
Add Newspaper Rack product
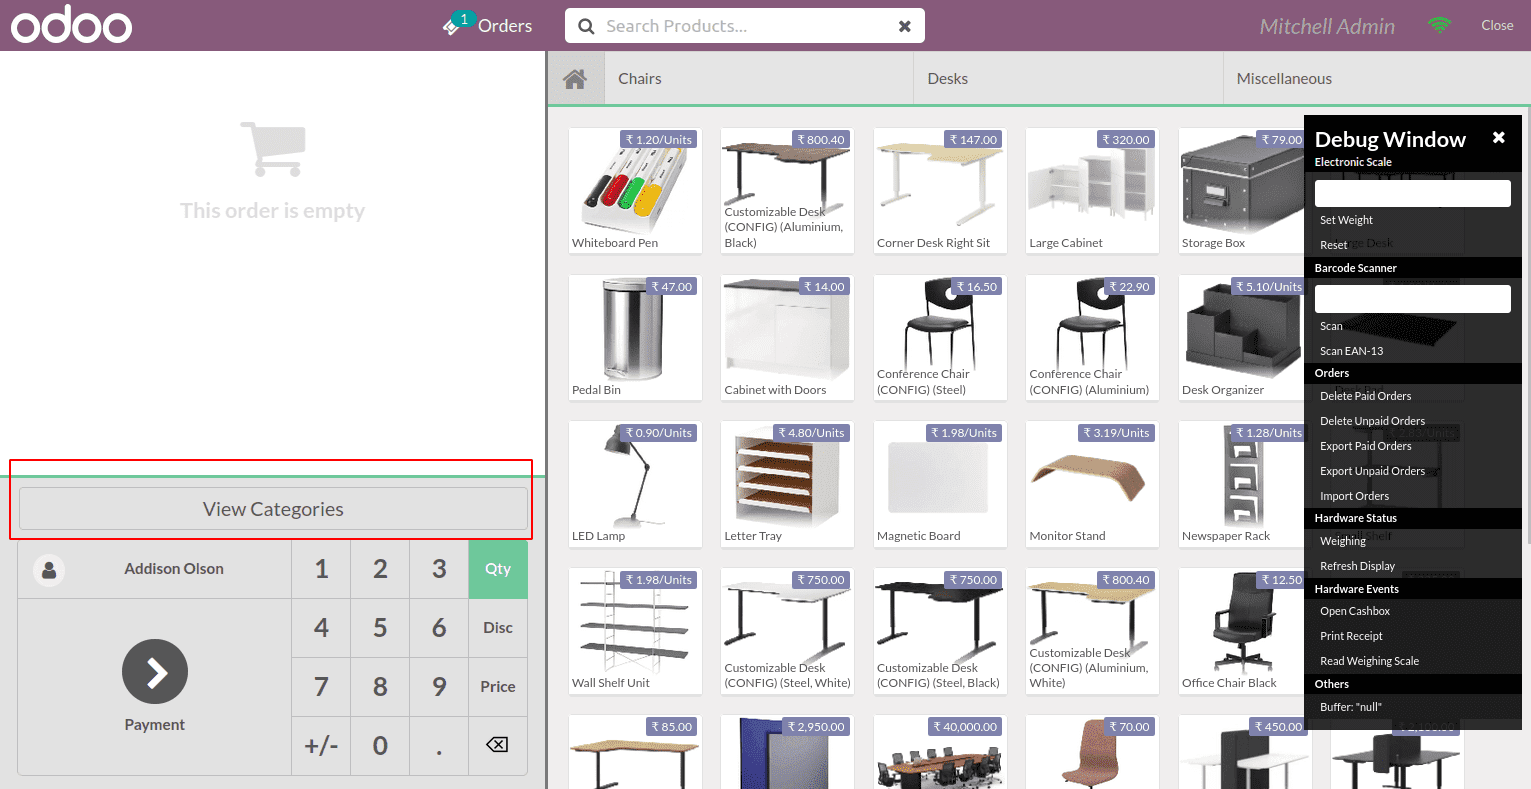[1242, 484]
